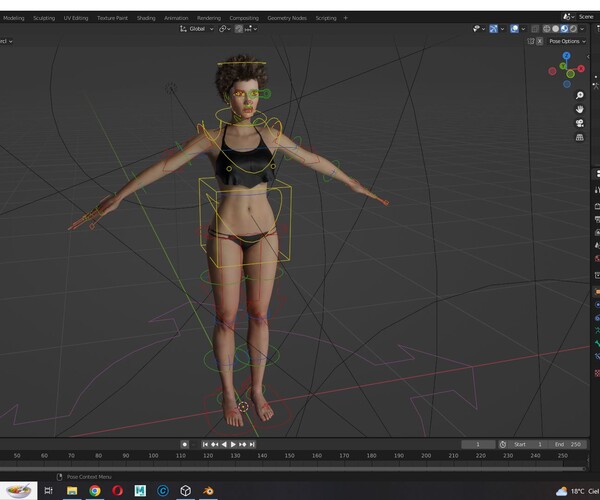Click the End frame field

pyautogui.click(x=568, y=445)
